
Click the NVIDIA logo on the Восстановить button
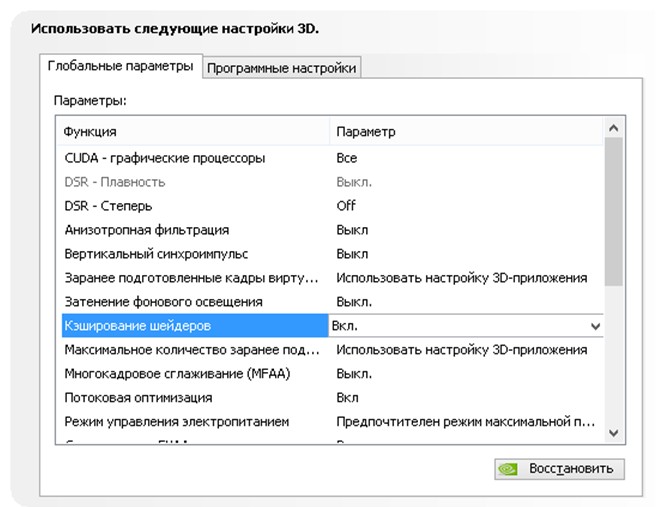[x=509, y=468]
